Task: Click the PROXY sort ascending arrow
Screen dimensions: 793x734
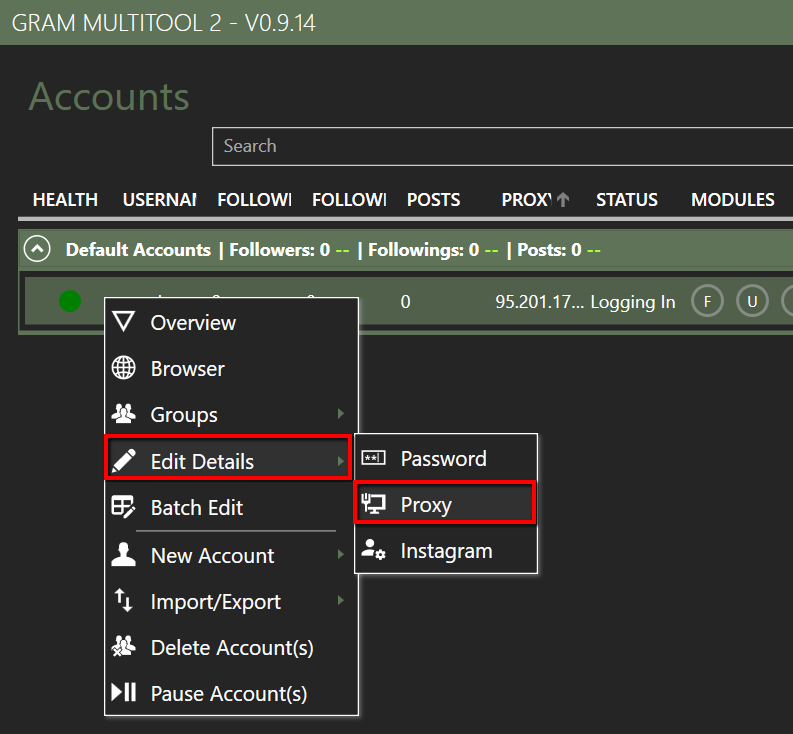Action: pos(563,200)
